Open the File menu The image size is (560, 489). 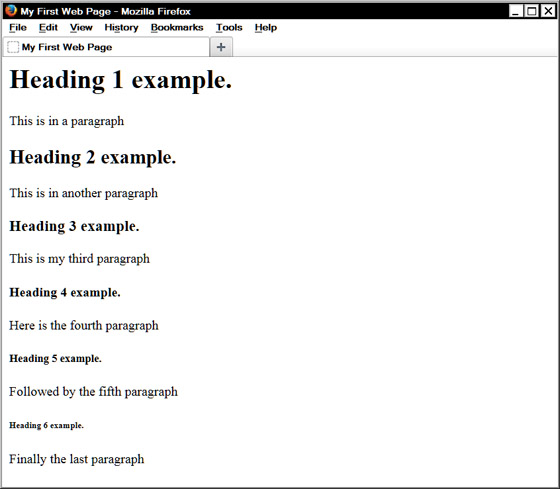point(18,28)
